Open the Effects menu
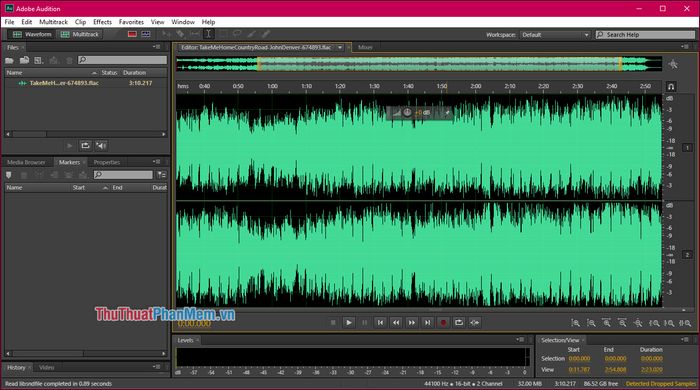The width and height of the screenshot is (700, 390). click(x=102, y=22)
